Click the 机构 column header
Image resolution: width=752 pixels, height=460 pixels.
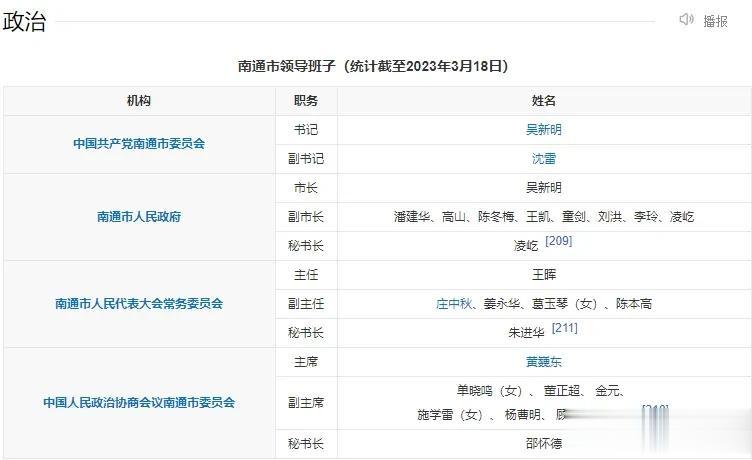coord(139,101)
